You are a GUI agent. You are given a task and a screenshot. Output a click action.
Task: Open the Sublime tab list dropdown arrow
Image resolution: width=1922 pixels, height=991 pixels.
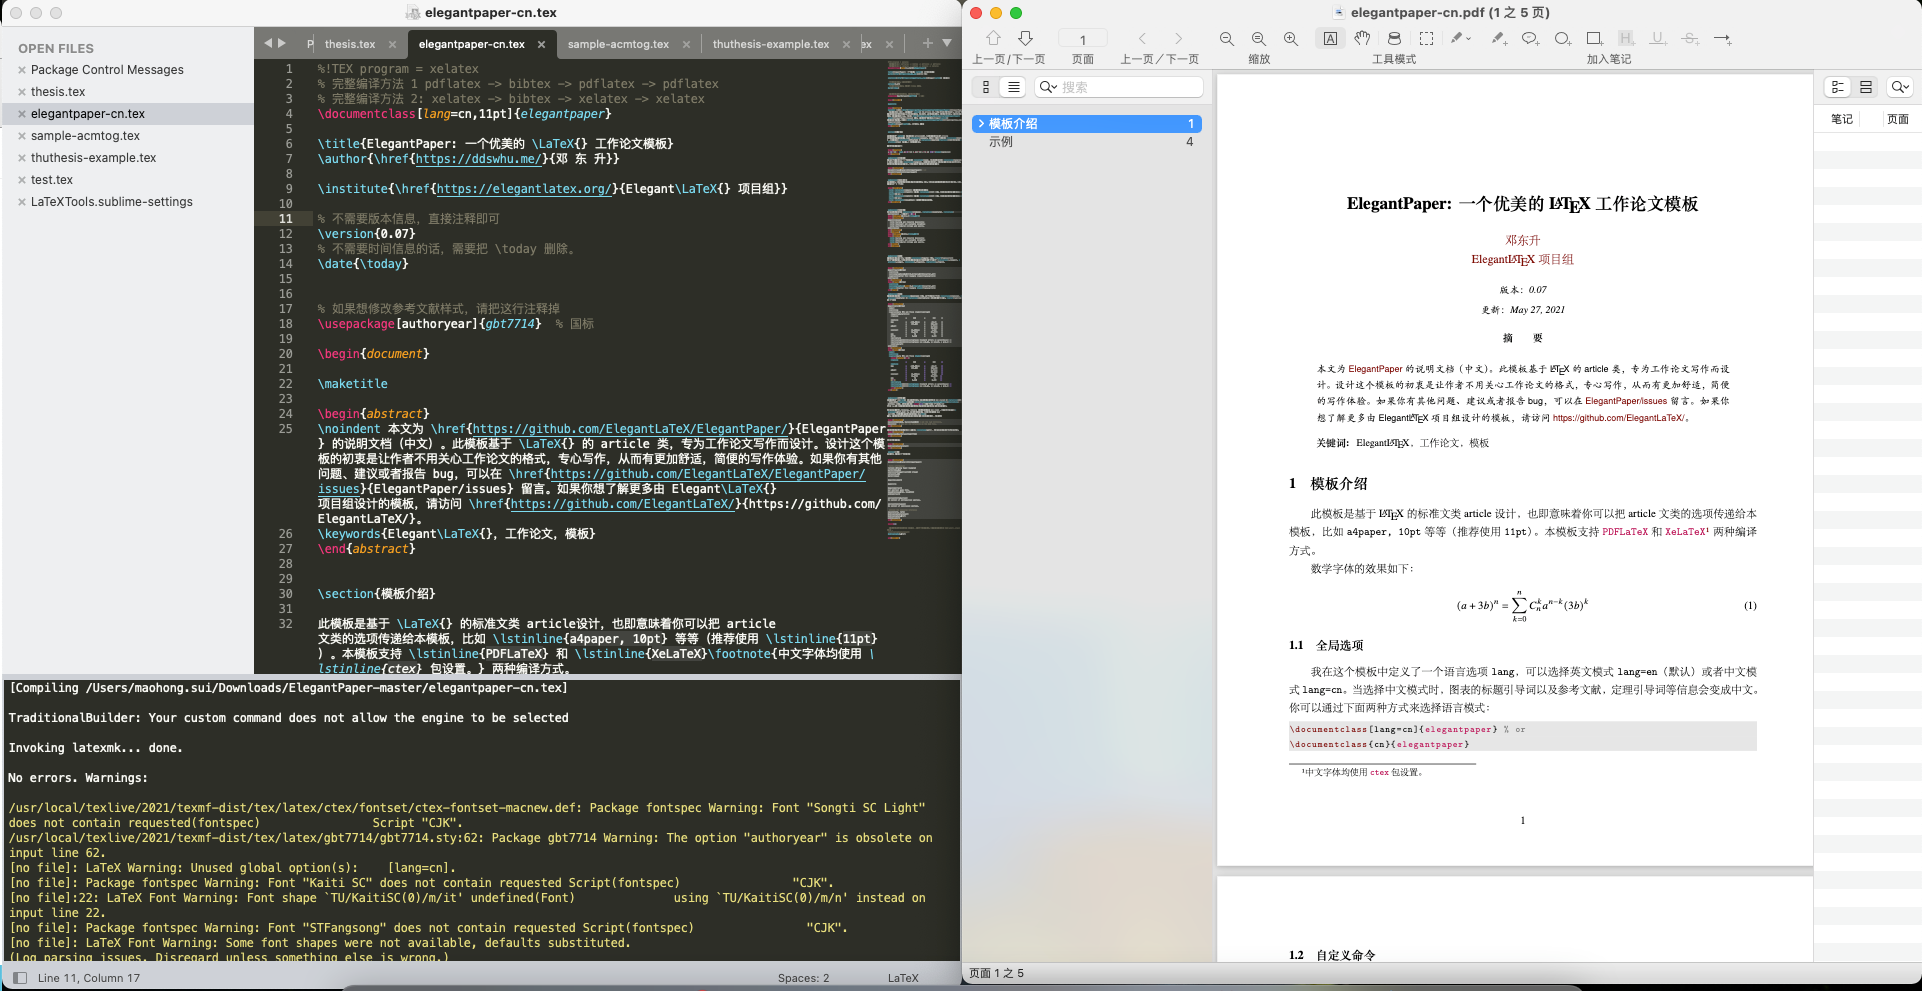click(947, 43)
